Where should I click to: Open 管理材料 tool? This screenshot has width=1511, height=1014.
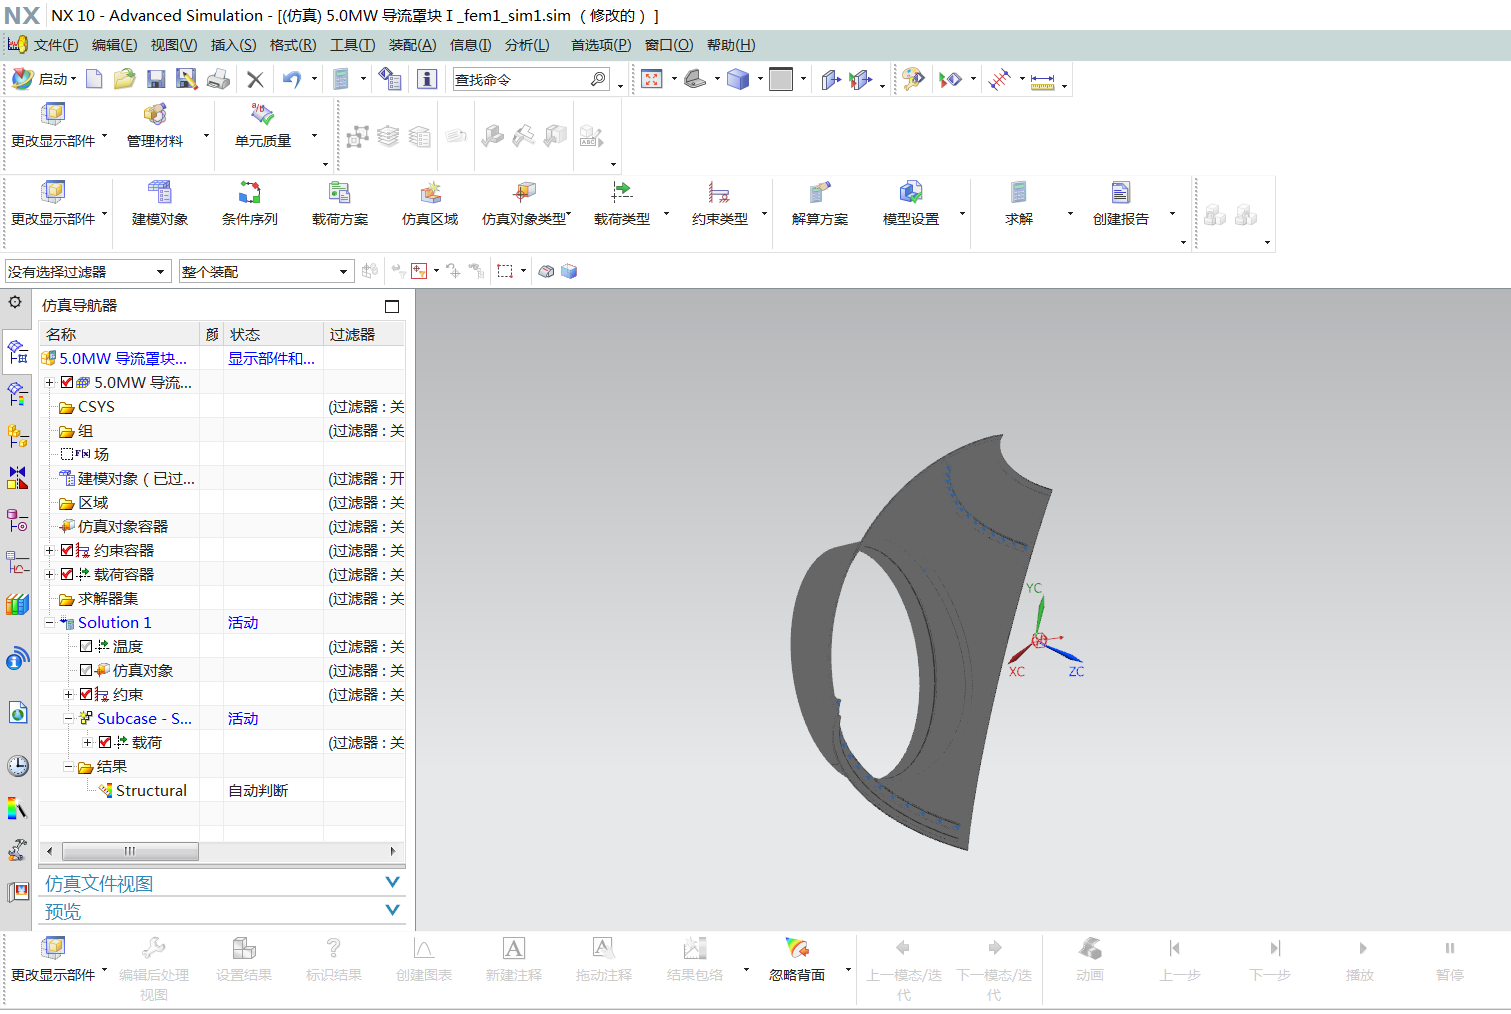click(155, 126)
